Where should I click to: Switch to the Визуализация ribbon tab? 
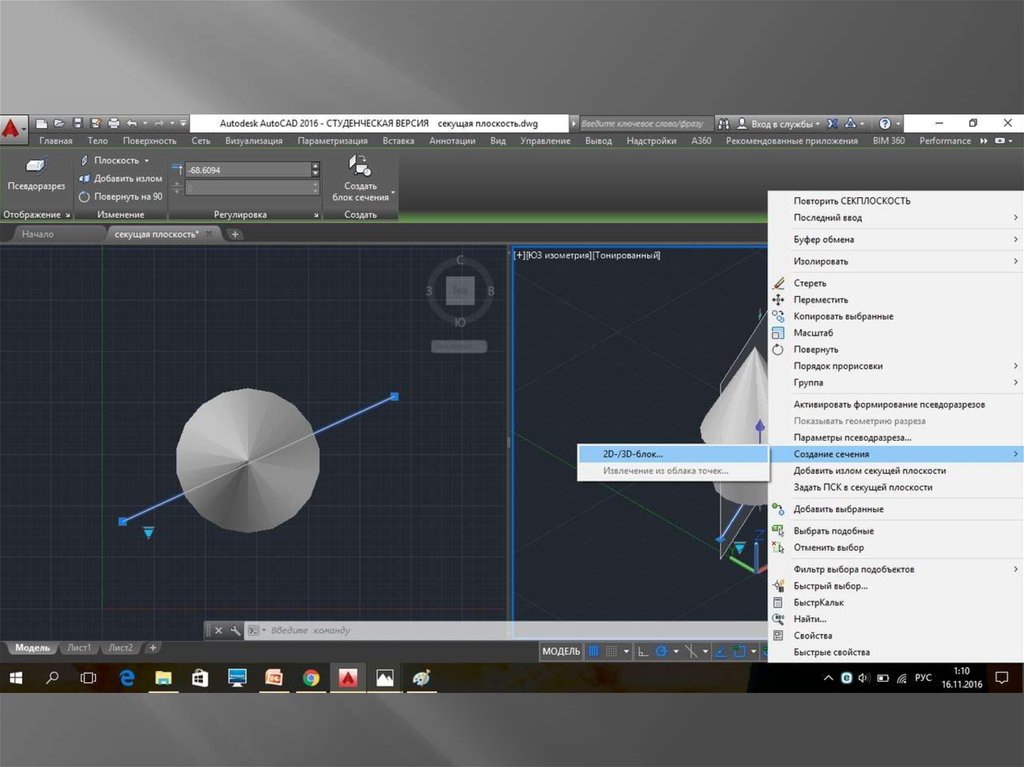pyautogui.click(x=253, y=141)
